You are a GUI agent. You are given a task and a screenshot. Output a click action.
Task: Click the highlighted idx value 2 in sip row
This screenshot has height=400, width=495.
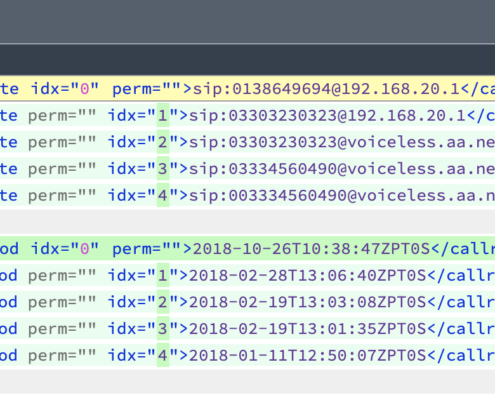163,142
